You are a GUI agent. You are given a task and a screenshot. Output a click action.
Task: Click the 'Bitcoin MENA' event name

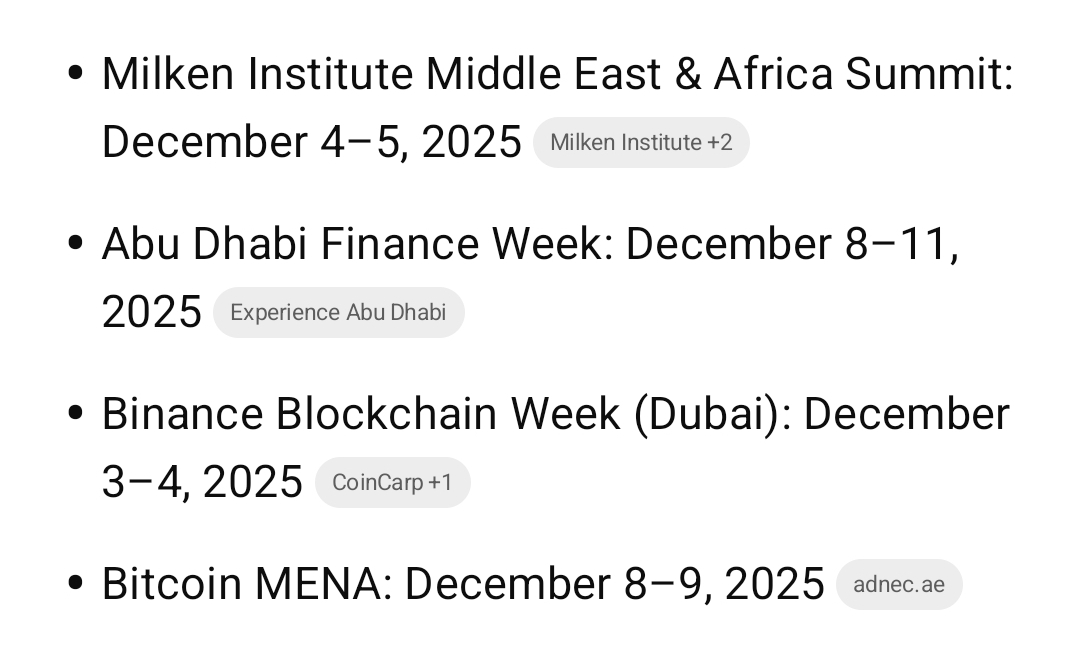point(246,584)
